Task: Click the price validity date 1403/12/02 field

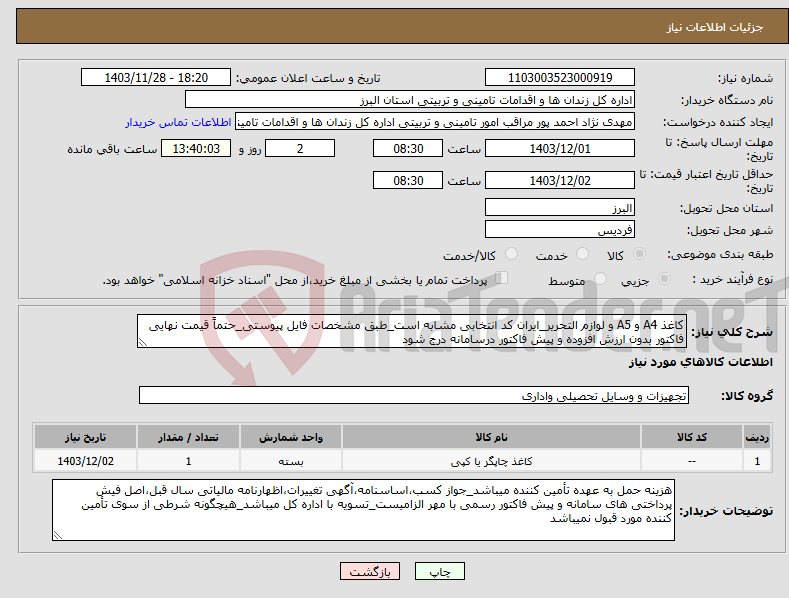Action: [560, 180]
